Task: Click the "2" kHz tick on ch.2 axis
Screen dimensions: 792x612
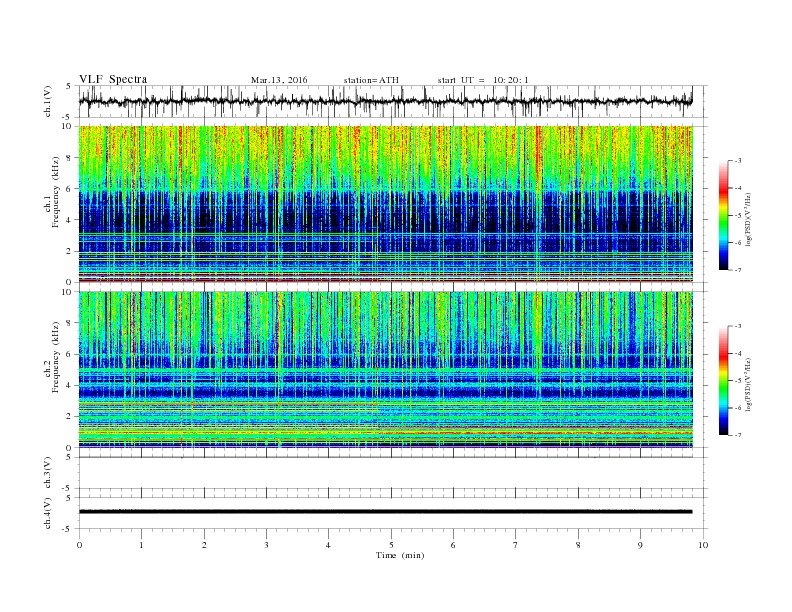Action: [70, 417]
